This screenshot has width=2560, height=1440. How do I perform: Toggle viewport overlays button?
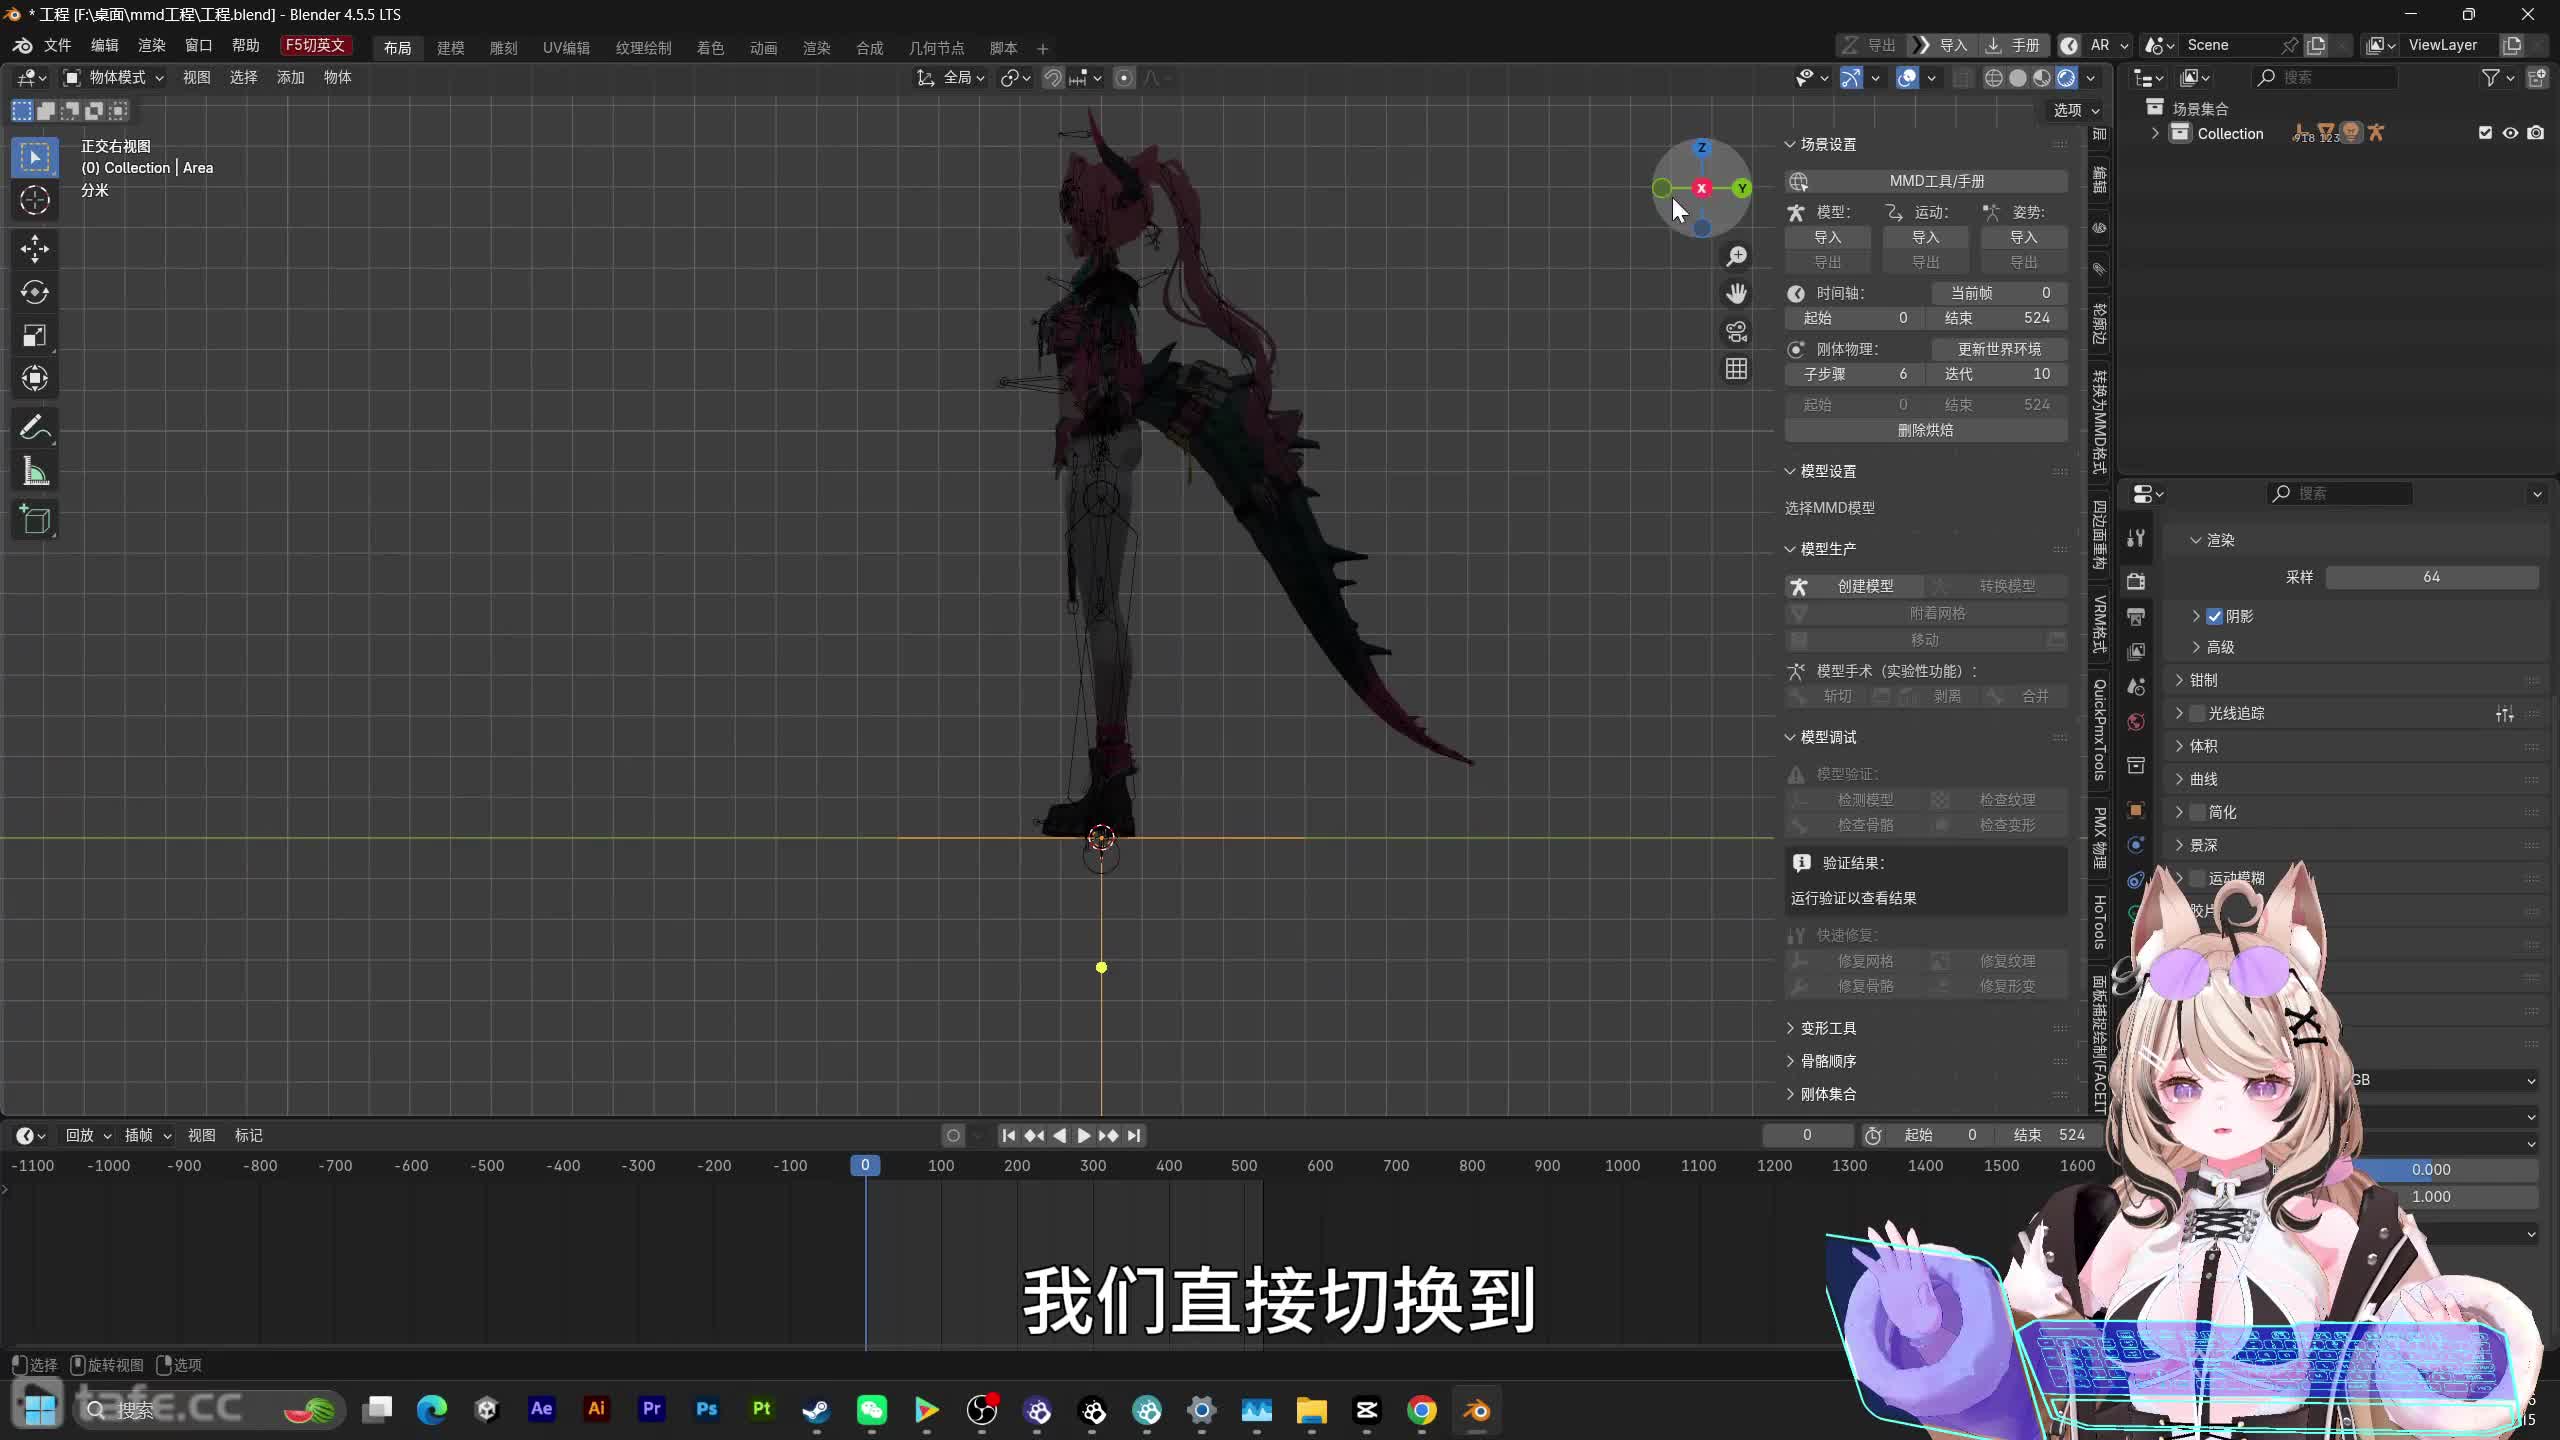[1907, 78]
